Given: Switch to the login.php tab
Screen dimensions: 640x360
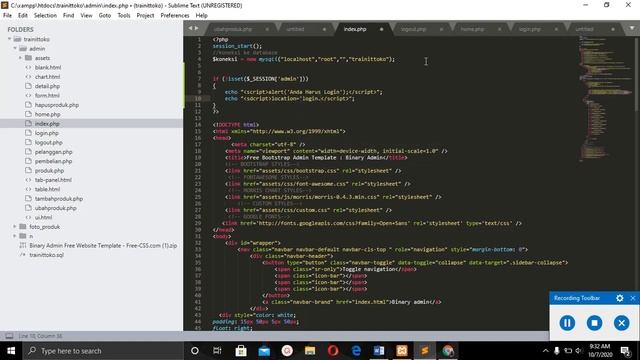Looking at the screenshot, I should [x=530, y=29].
